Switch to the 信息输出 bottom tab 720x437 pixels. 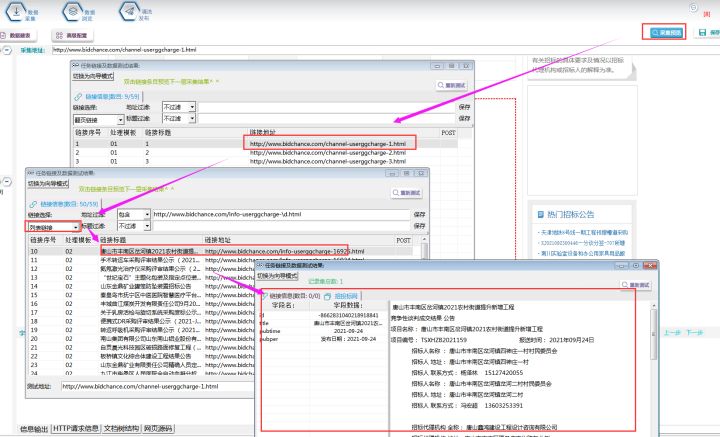tap(34, 429)
